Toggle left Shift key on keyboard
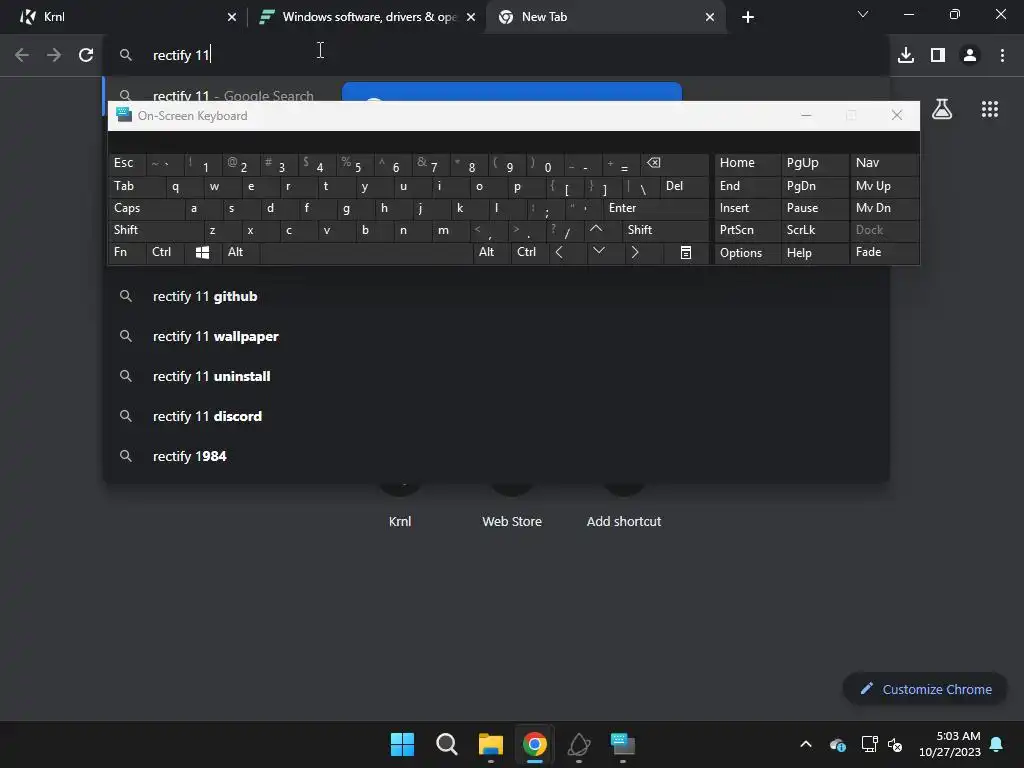This screenshot has height=768, width=1024. click(x=156, y=230)
